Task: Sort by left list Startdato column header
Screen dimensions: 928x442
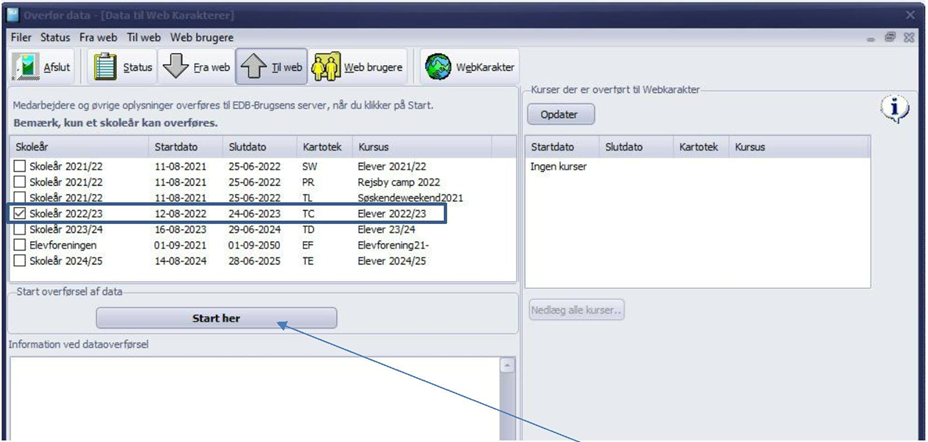Action: [x=185, y=147]
